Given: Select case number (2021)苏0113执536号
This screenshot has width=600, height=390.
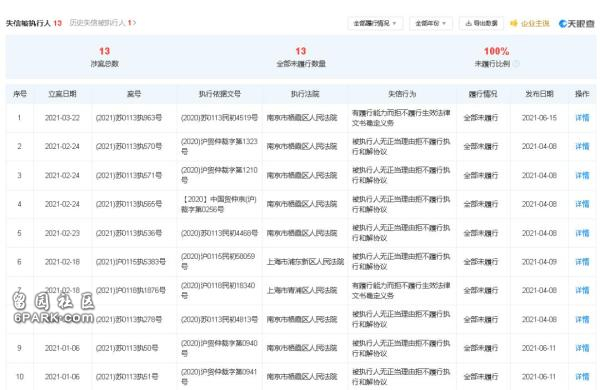Looking at the screenshot, I should tap(129, 233).
